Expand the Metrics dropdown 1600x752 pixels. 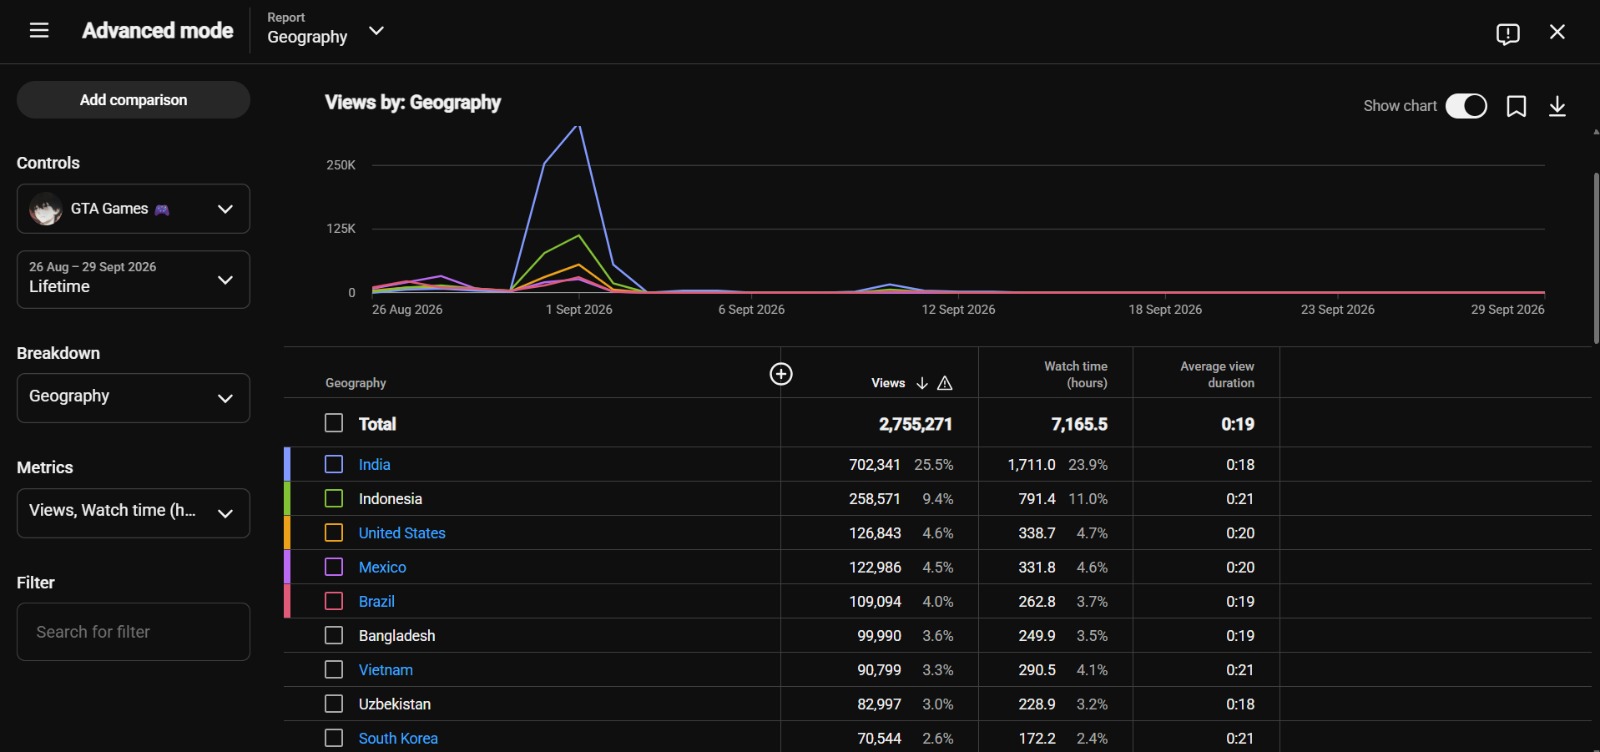[x=133, y=513]
